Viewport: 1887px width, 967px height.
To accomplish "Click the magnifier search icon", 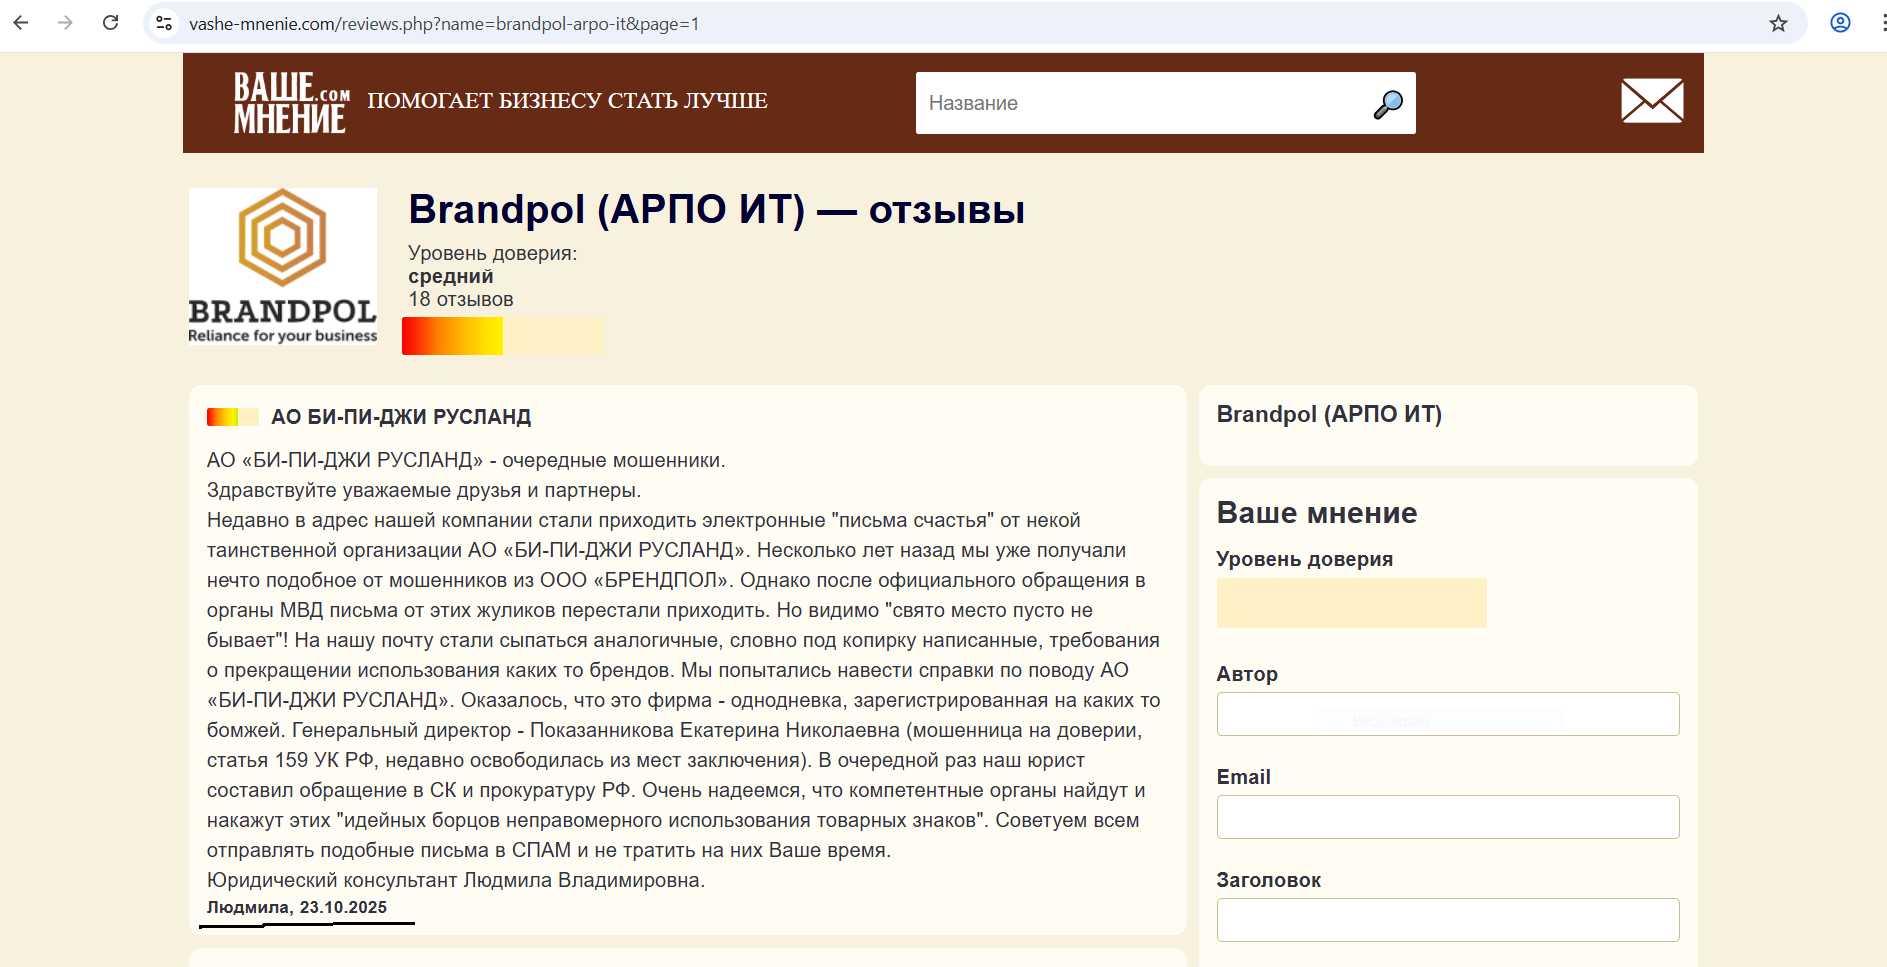I will [x=1388, y=104].
